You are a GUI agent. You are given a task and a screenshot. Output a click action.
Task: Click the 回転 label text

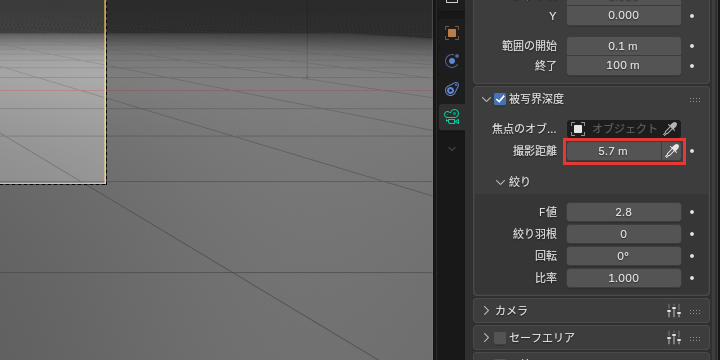(x=546, y=256)
